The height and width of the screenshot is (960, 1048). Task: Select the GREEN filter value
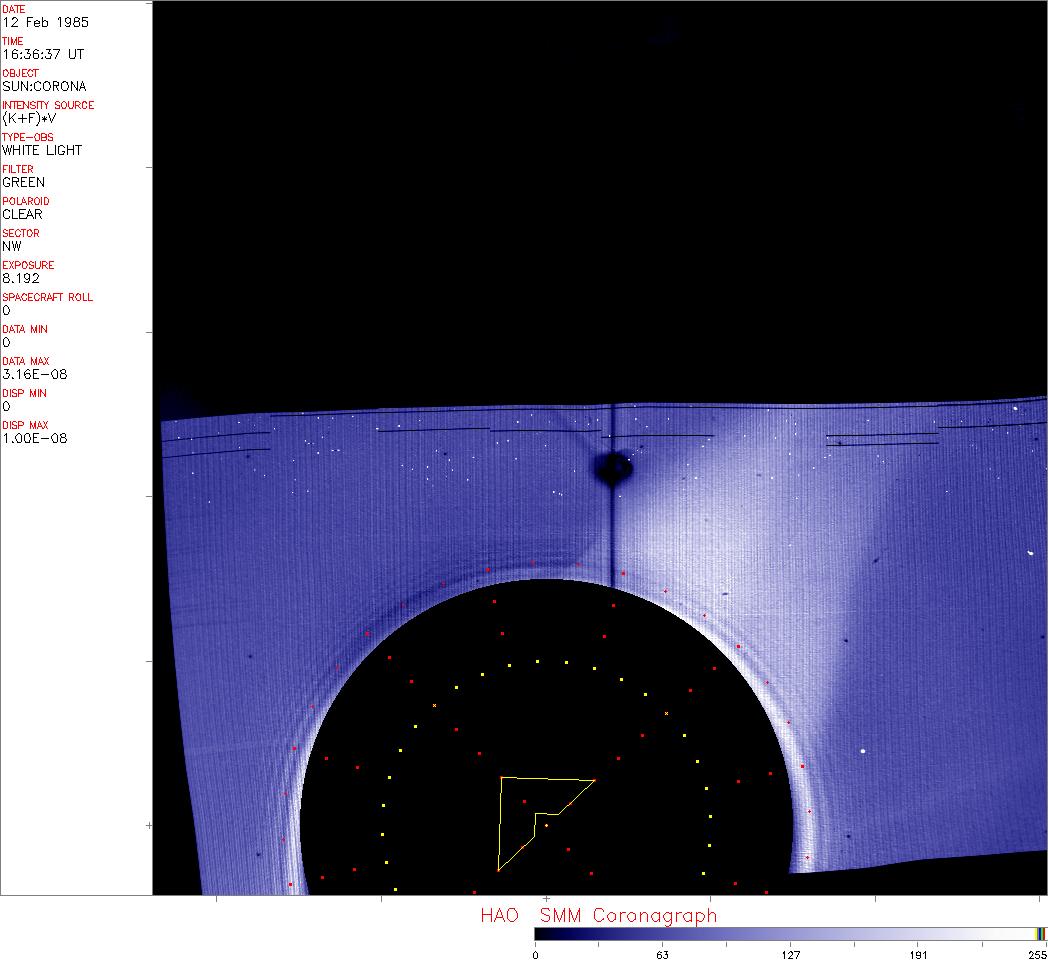click(x=23, y=182)
